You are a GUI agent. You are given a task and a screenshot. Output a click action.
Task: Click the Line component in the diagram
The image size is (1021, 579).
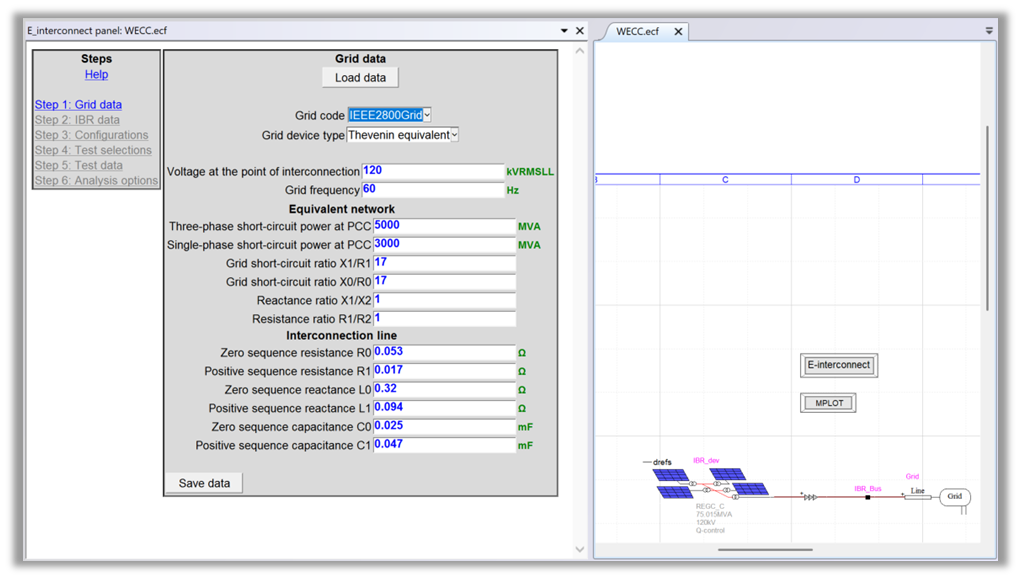click(x=917, y=496)
